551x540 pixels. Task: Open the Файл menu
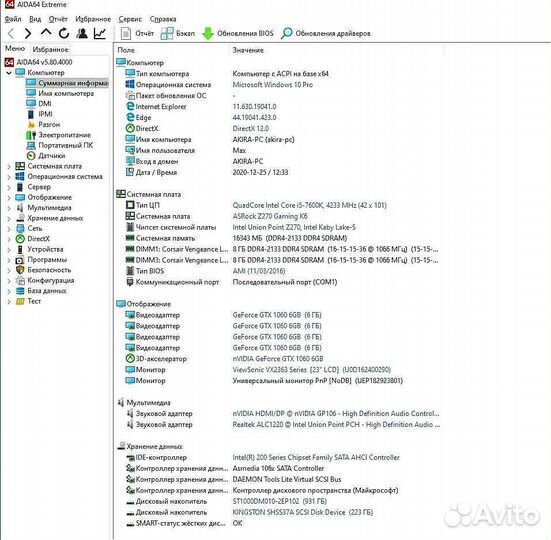tap(13, 19)
